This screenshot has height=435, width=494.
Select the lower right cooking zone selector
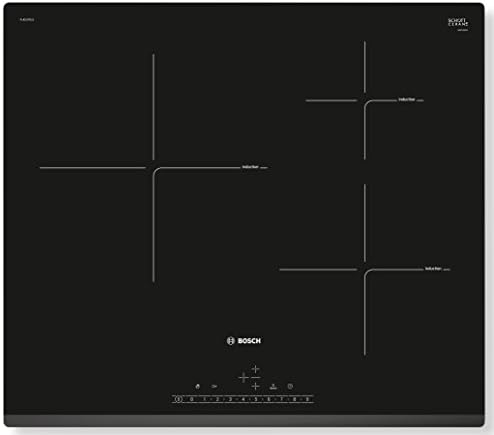tap(256, 386)
